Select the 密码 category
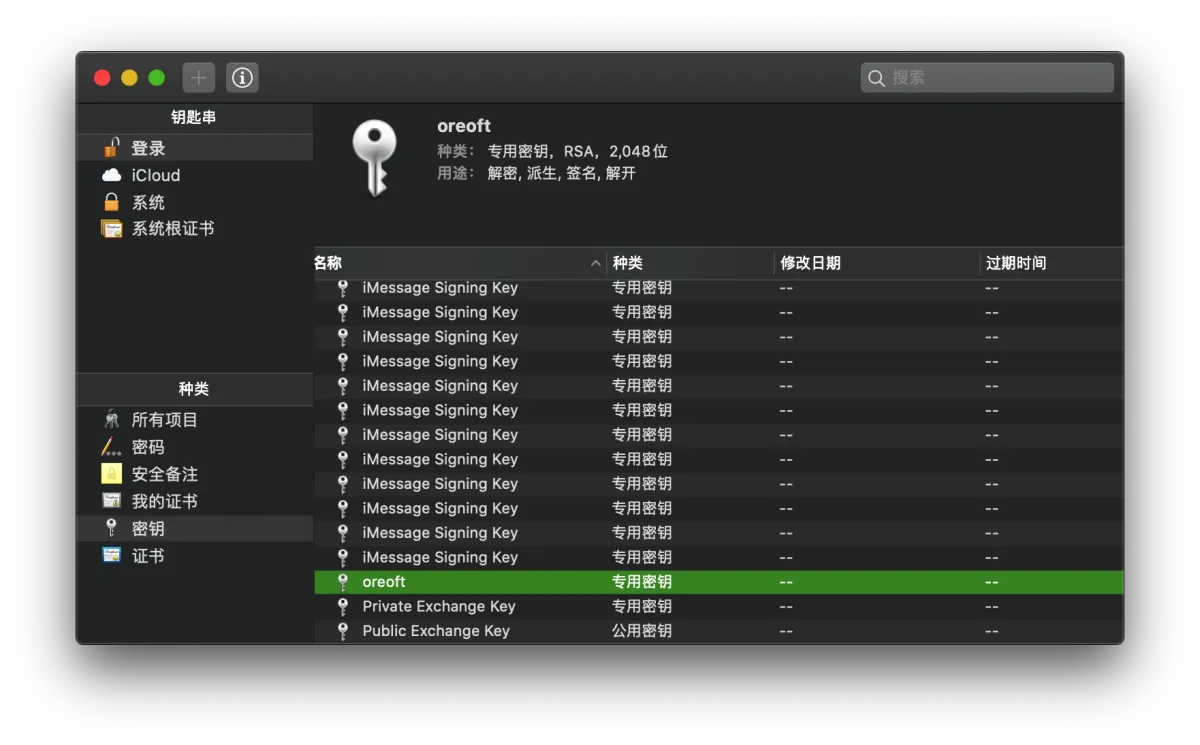Image resolution: width=1200 pixels, height=745 pixels. (148, 447)
